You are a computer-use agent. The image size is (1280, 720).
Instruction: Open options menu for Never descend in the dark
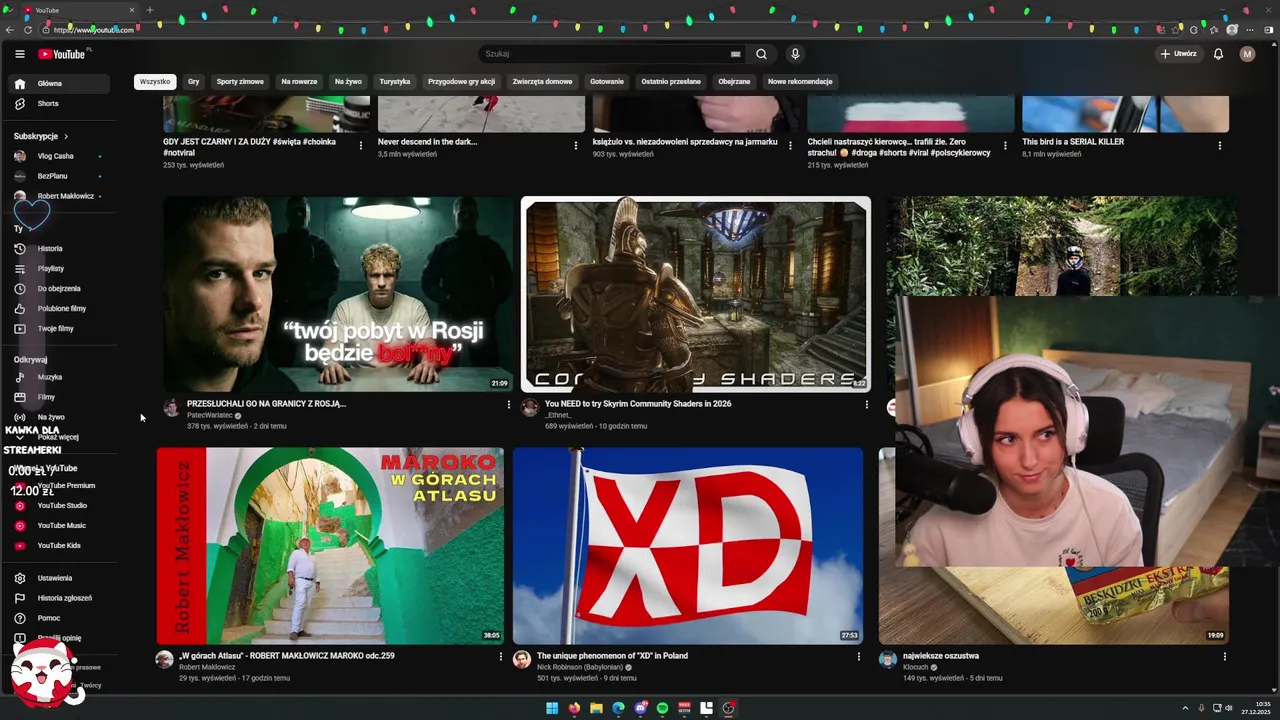click(x=575, y=146)
